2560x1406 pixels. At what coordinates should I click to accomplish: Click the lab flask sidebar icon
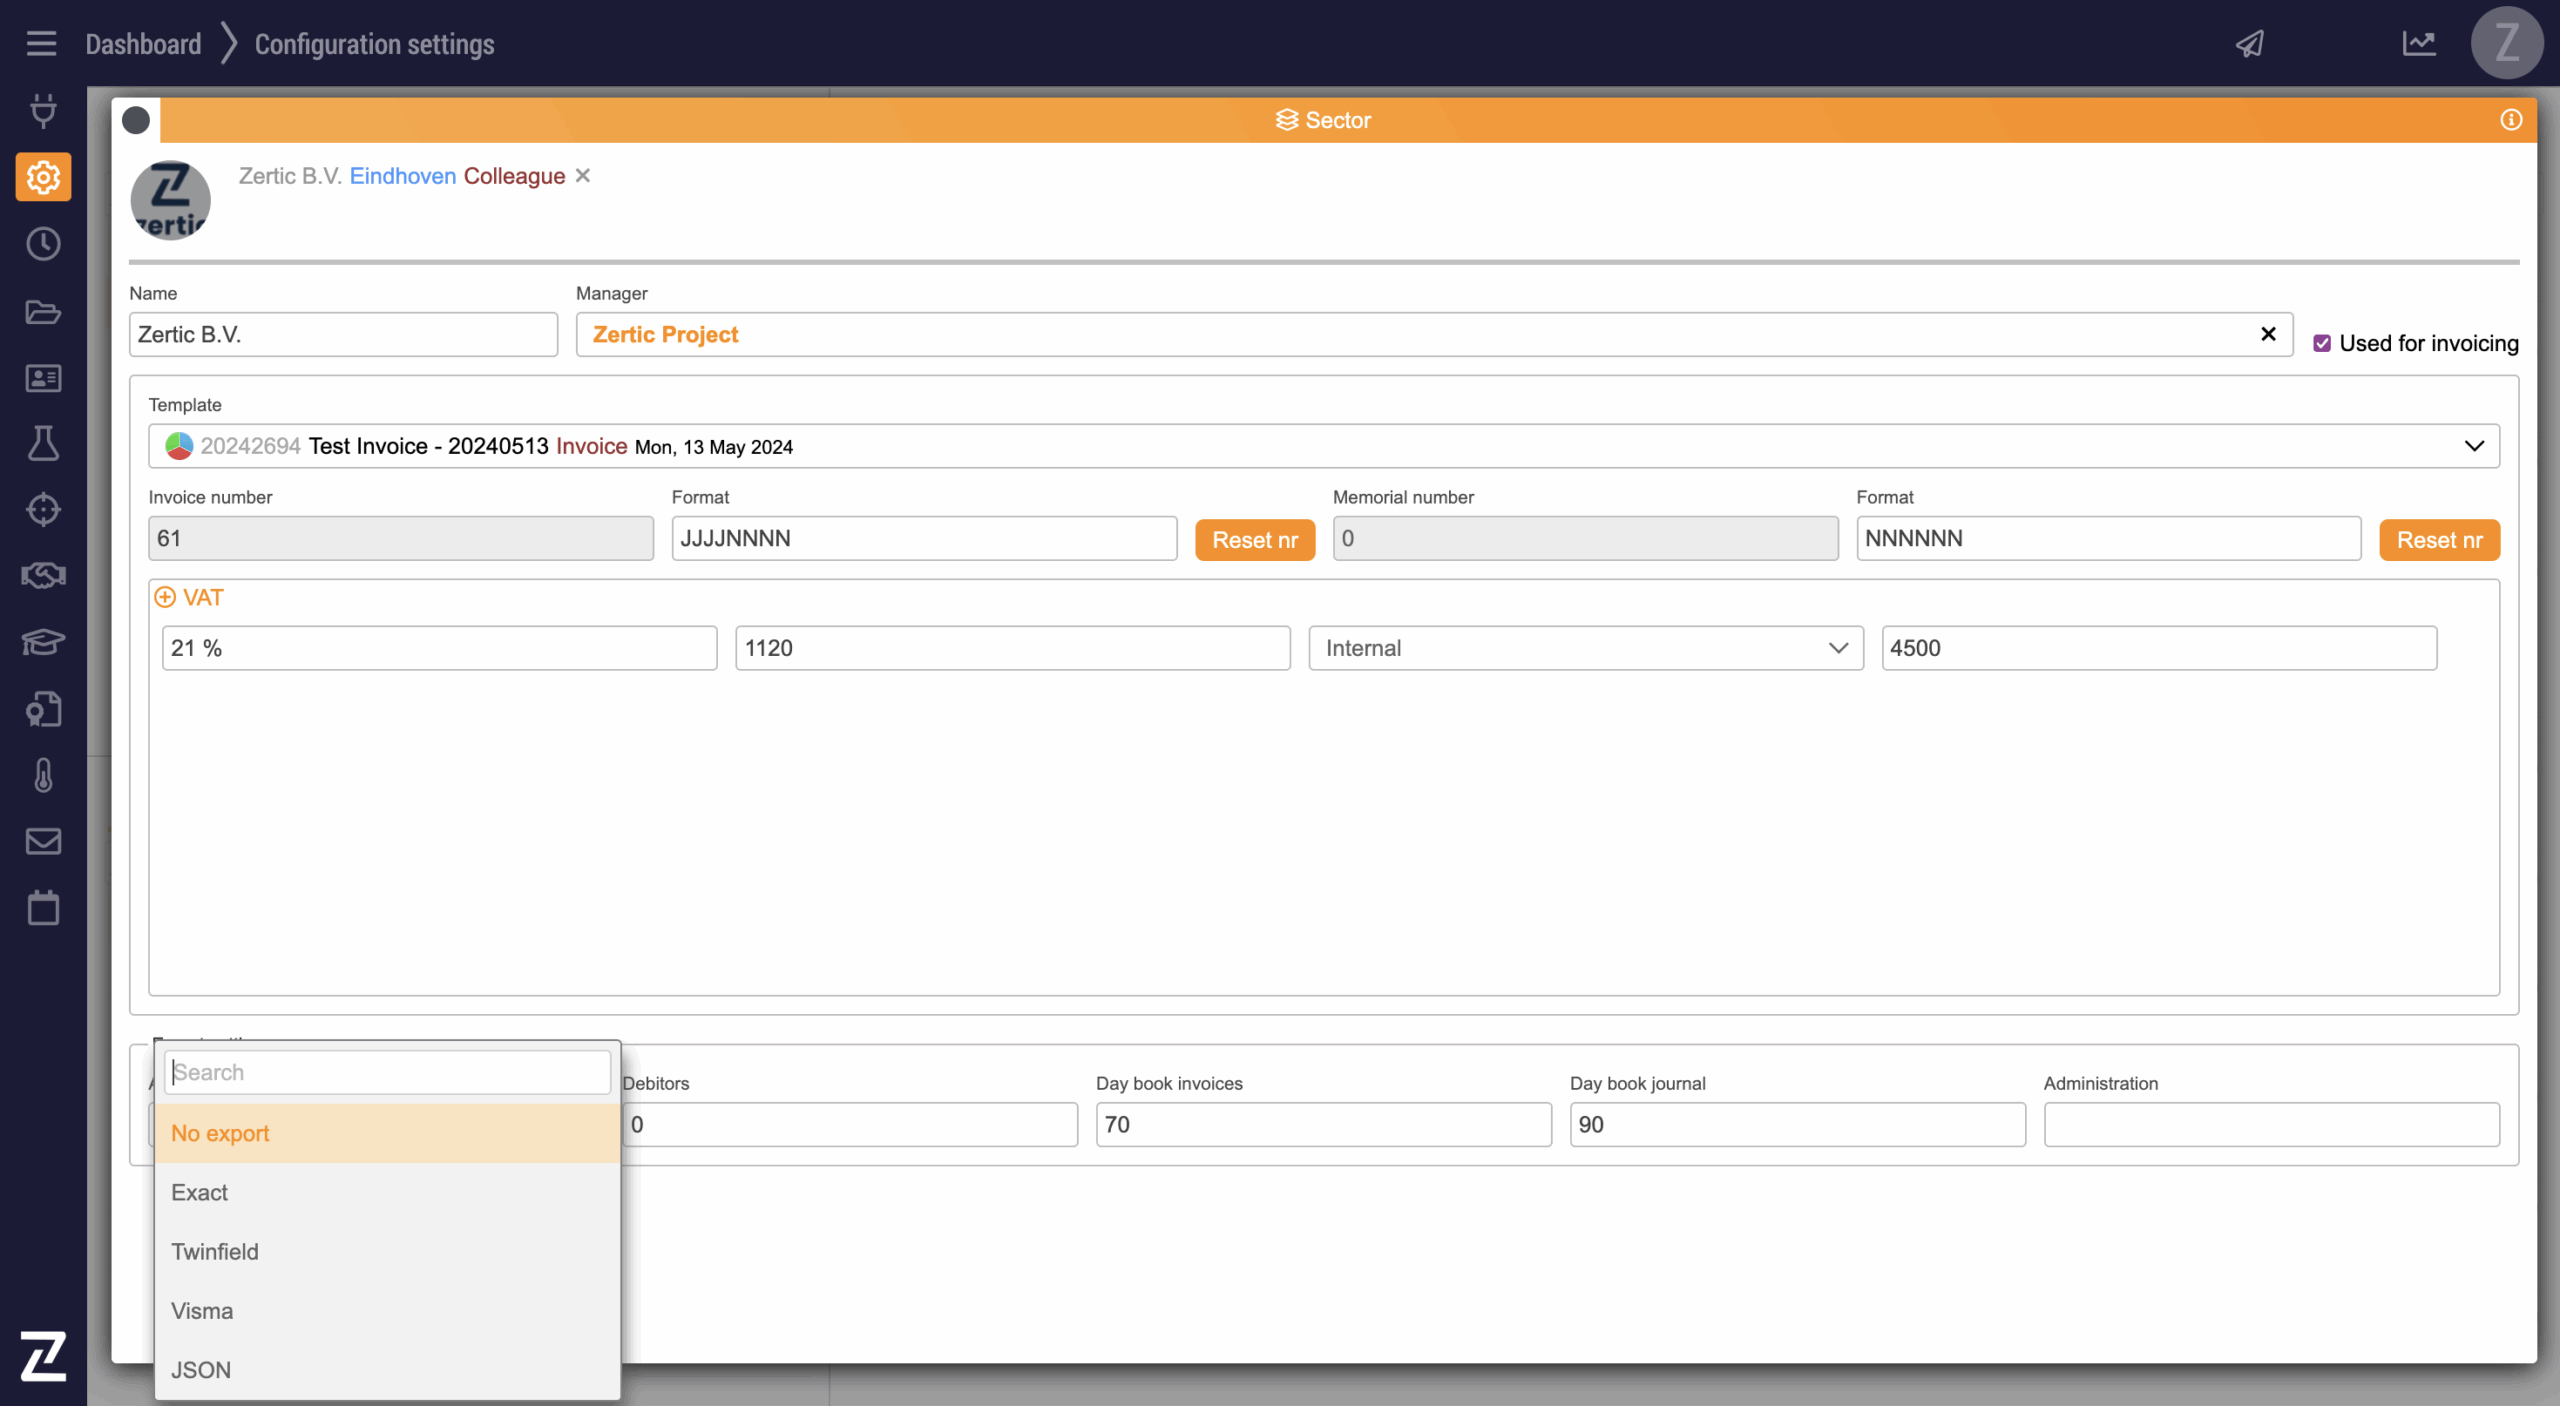(x=43, y=443)
